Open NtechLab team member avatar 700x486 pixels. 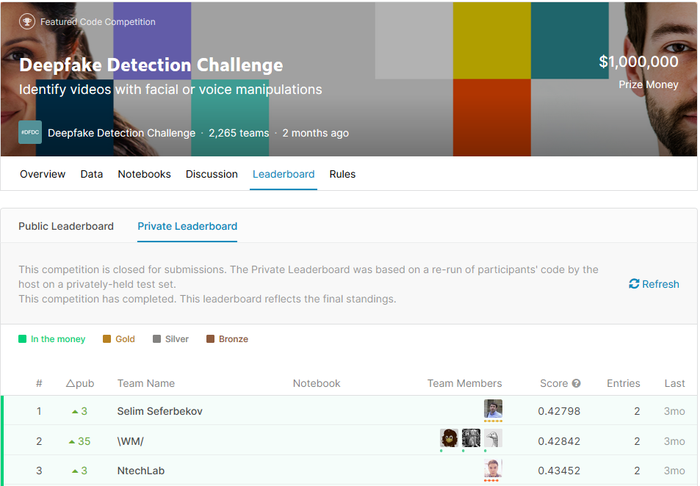(x=493, y=468)
